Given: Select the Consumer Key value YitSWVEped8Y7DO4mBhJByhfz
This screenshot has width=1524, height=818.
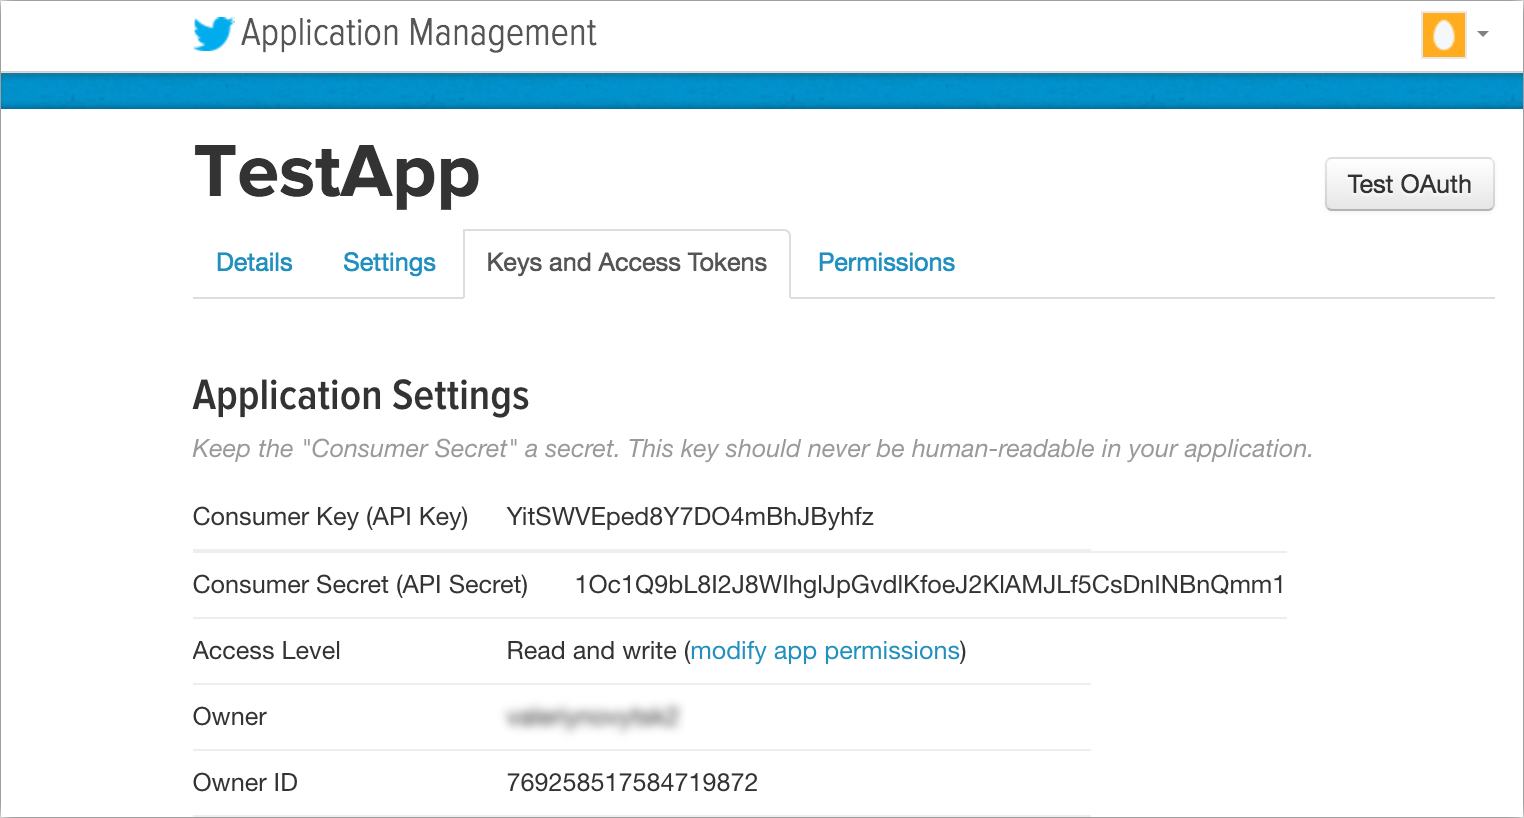Looking at the screenshot, I should tap(690, 517).
